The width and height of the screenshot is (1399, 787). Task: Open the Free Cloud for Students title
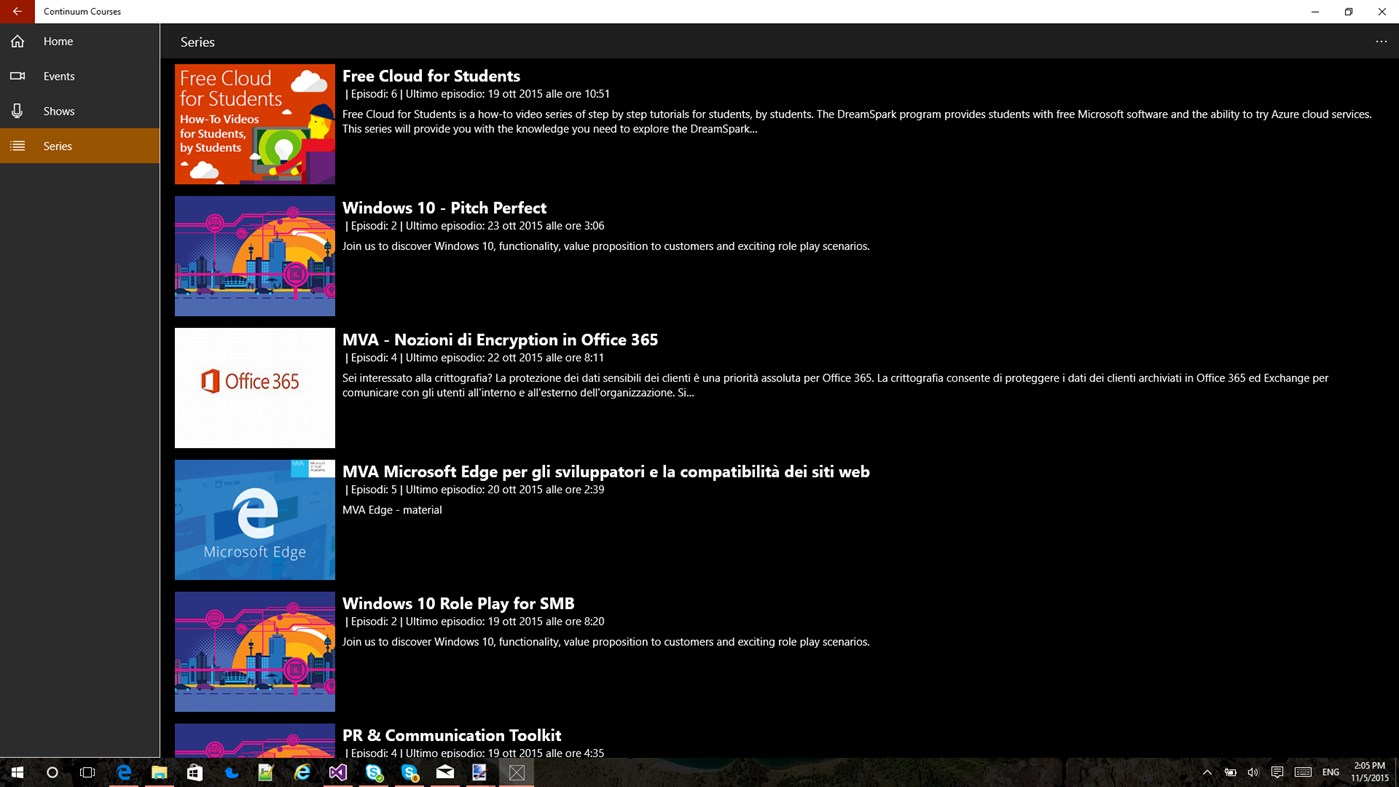click(431, 76)
